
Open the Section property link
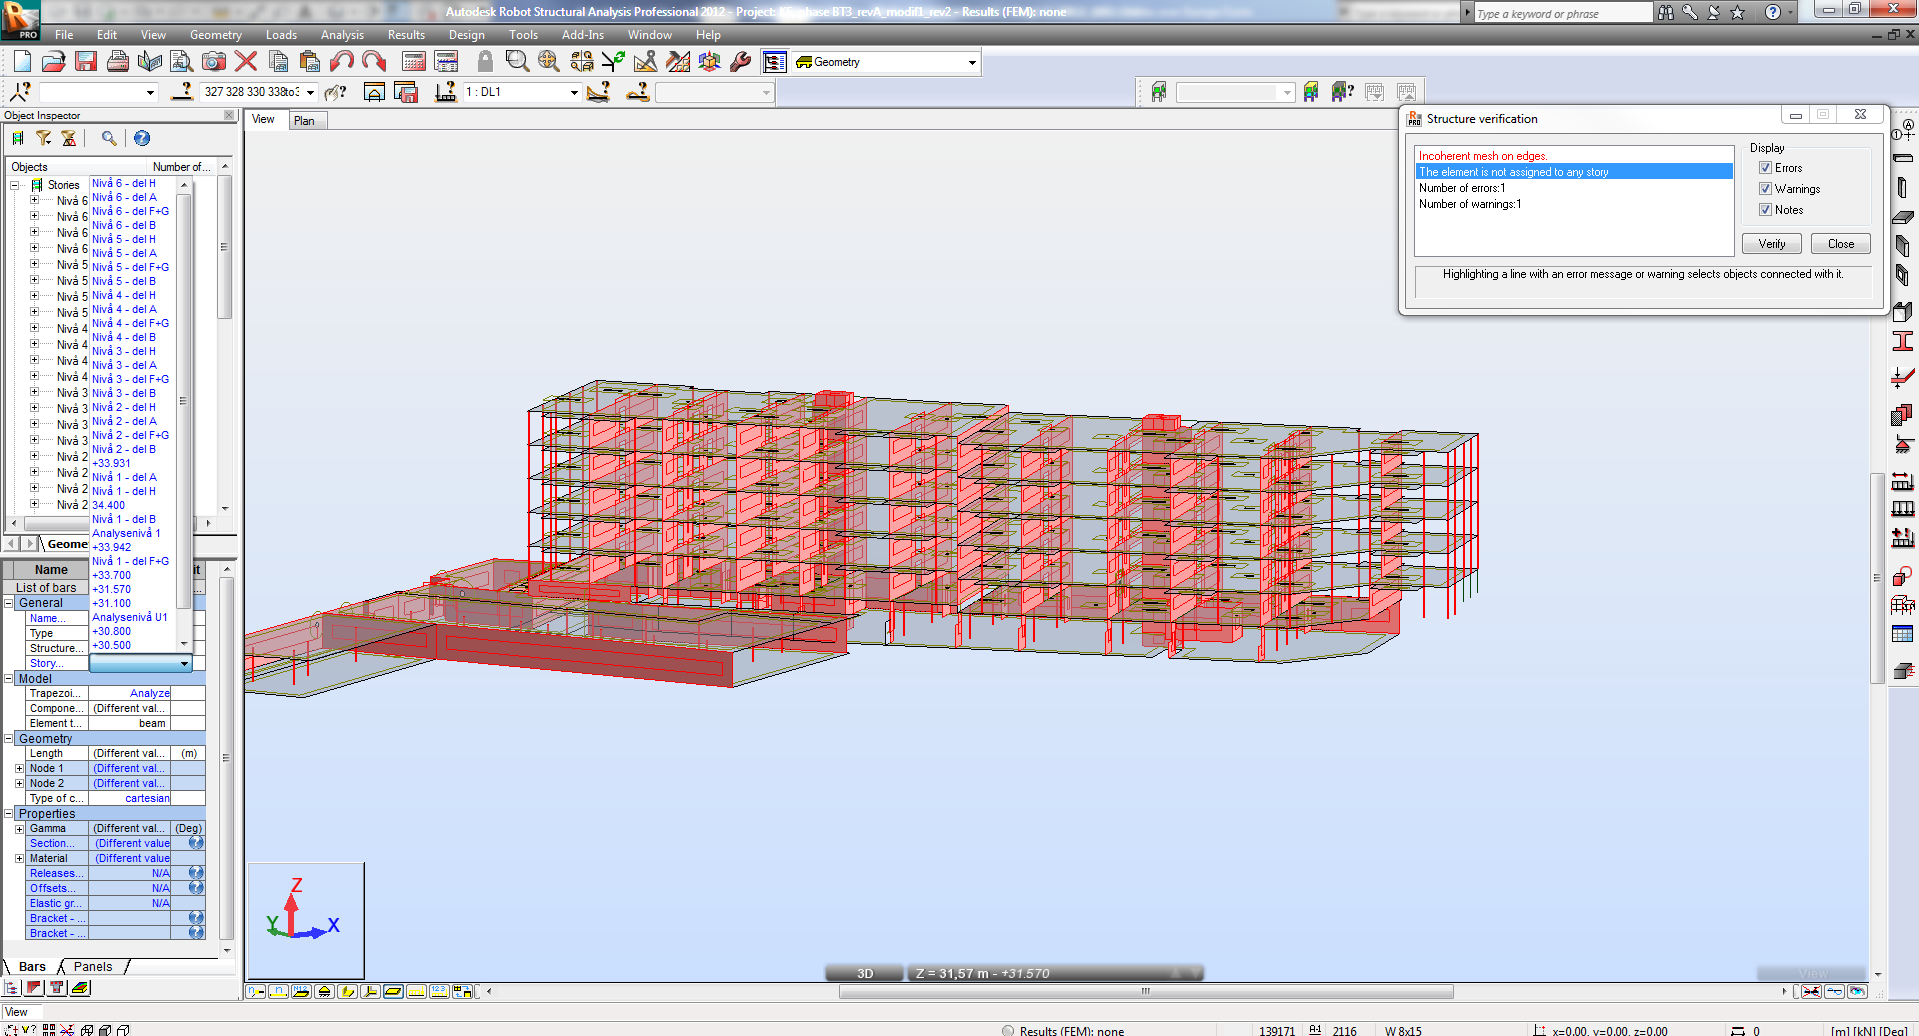pos(50,843)
